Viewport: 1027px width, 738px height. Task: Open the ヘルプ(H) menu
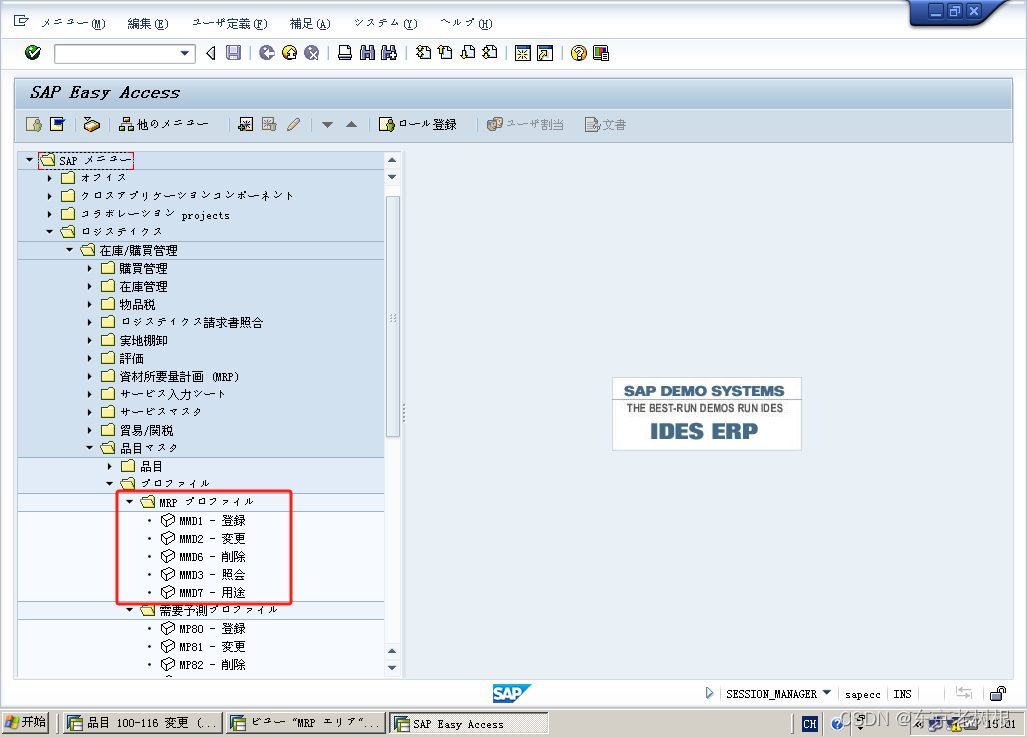466,24
